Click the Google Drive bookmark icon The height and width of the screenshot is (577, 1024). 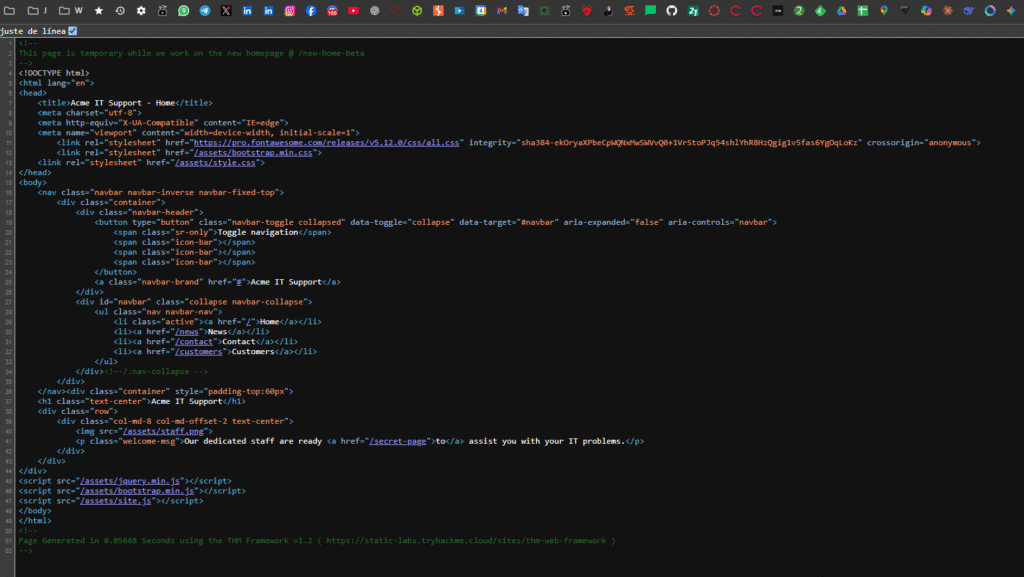click(841, 11)
